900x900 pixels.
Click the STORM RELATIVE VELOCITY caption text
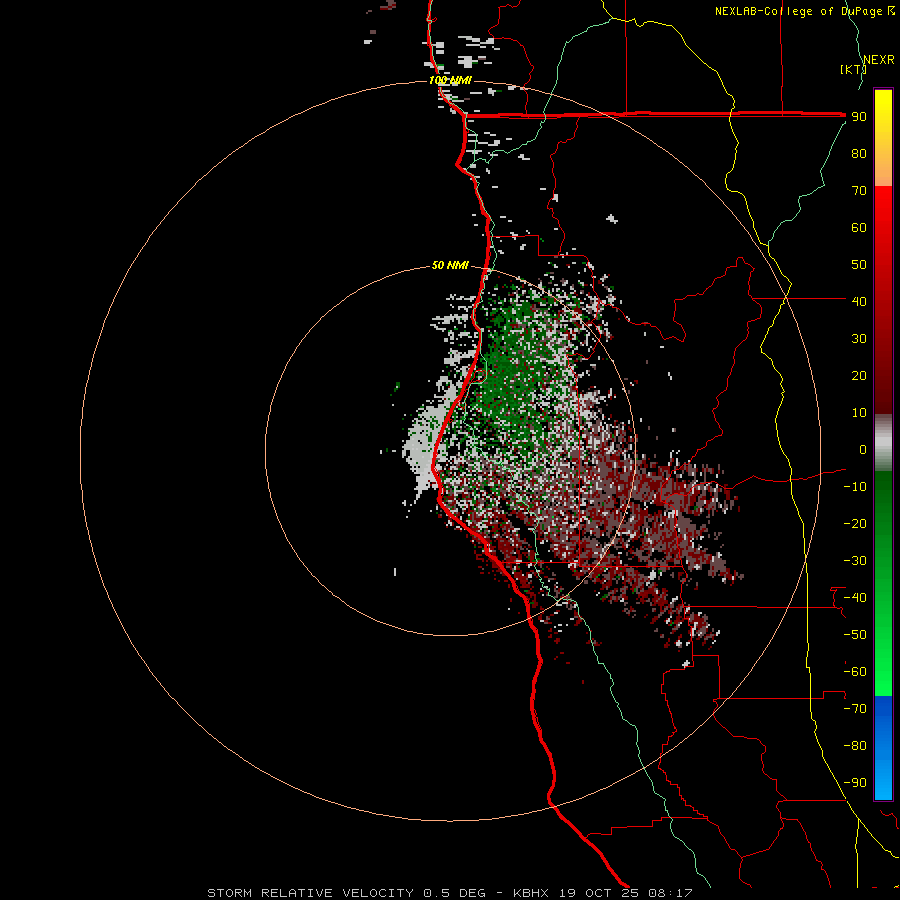(x=310, y=893)
